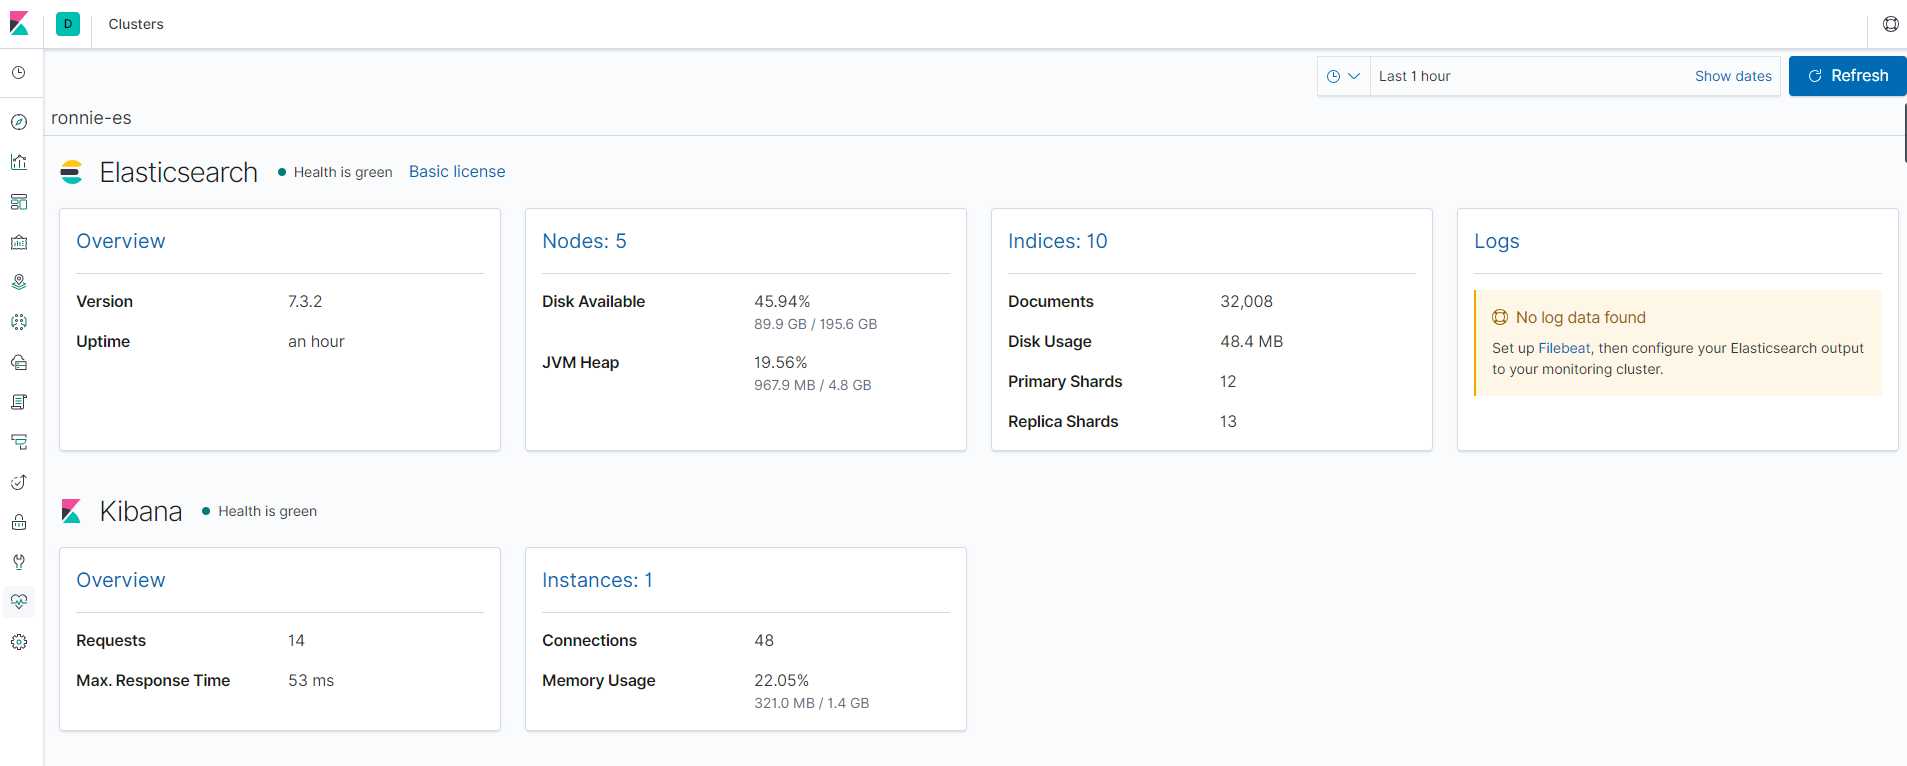The image size is (1907, 766).
Task: Open the Indices: 10 link
Action: [x=1057, y=241]
